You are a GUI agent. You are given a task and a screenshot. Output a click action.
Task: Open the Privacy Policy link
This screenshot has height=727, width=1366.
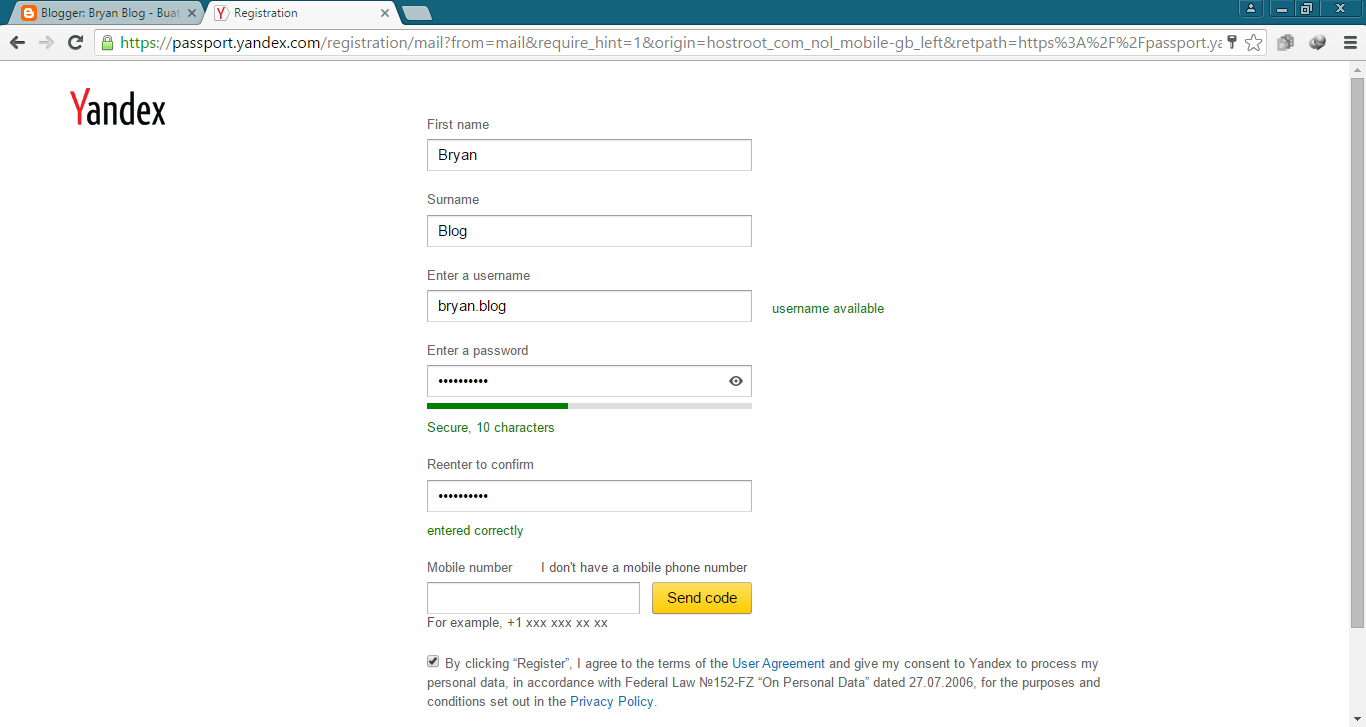[x=612, y=701]
